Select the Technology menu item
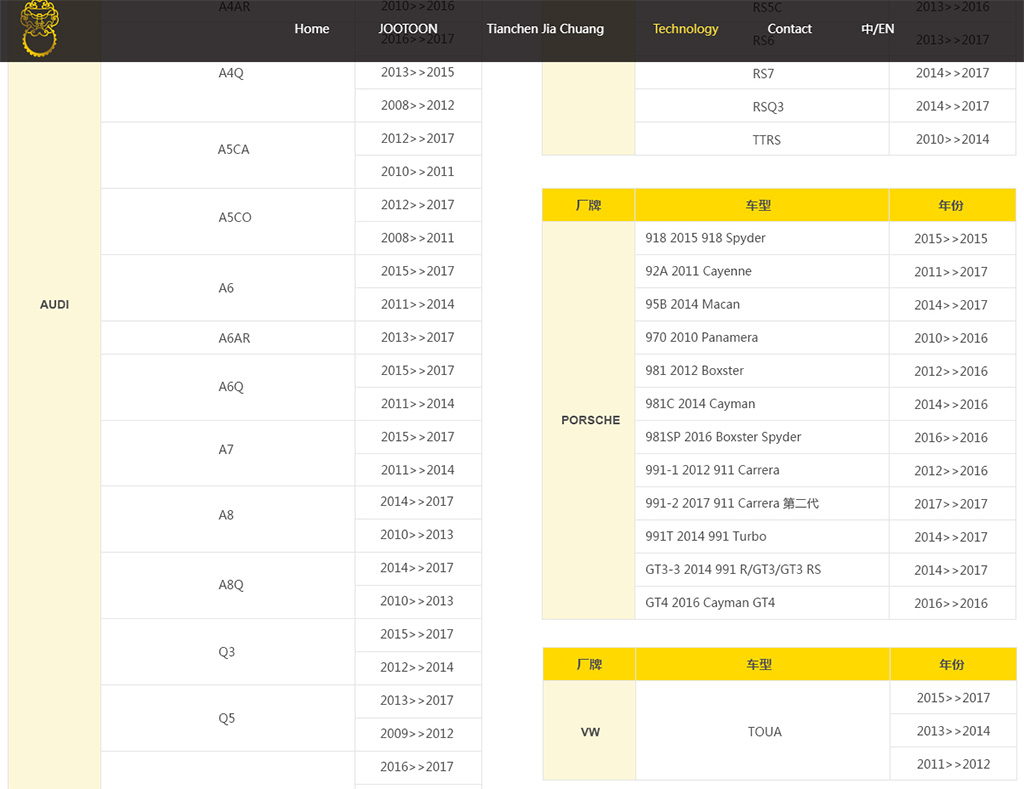The image size is (1024, 789). coord(685,29)
